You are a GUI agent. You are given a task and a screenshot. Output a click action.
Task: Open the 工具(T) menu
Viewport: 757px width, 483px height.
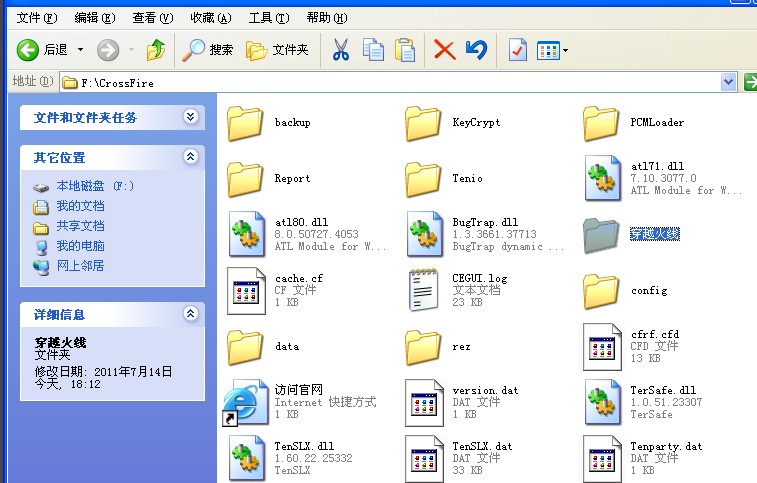269,18
